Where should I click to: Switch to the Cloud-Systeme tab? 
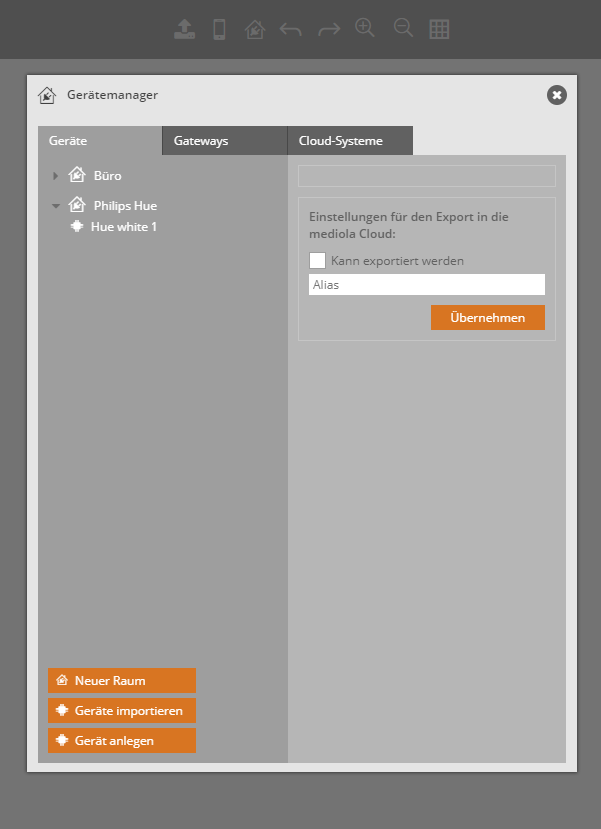coord(349,141)
